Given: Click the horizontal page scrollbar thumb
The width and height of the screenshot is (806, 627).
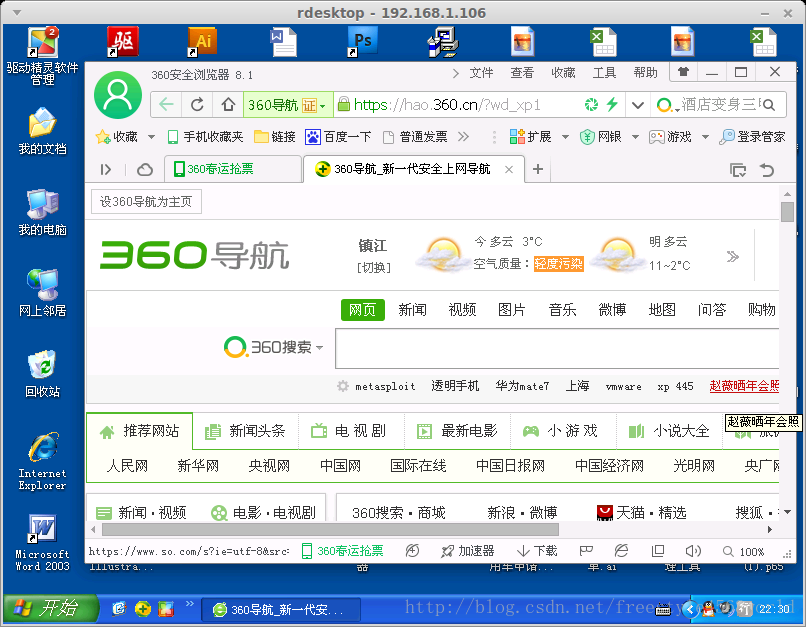Looking at the screenshot, I should click(330, 529).
